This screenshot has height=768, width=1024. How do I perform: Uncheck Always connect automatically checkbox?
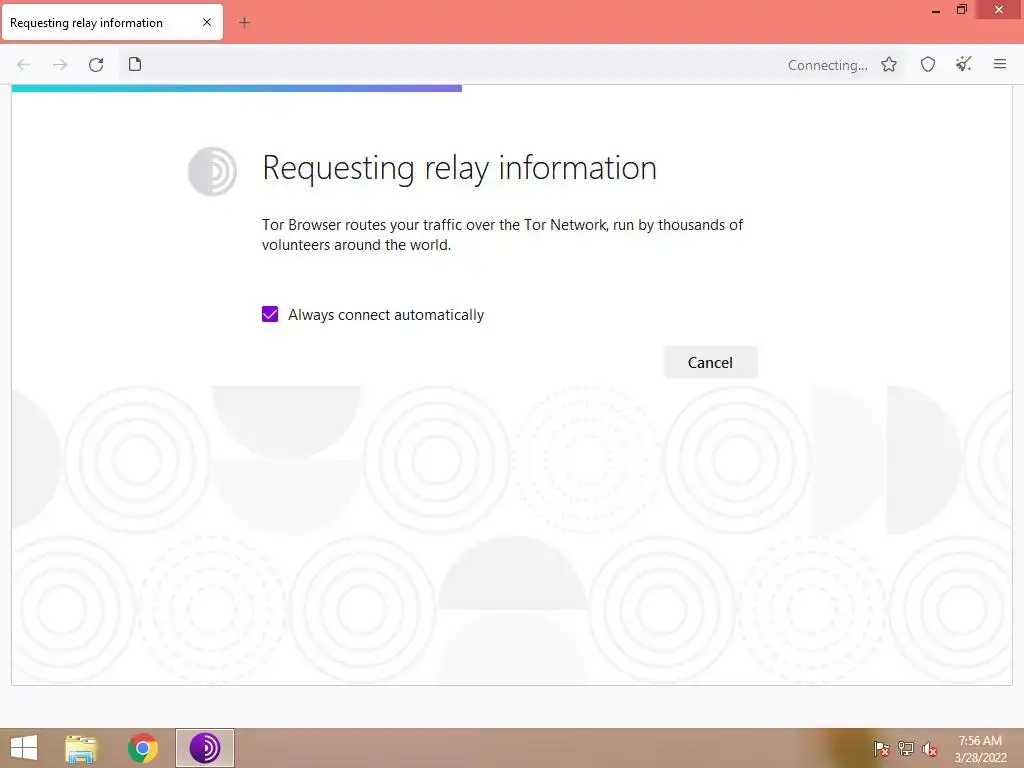(x=270, y=314)
